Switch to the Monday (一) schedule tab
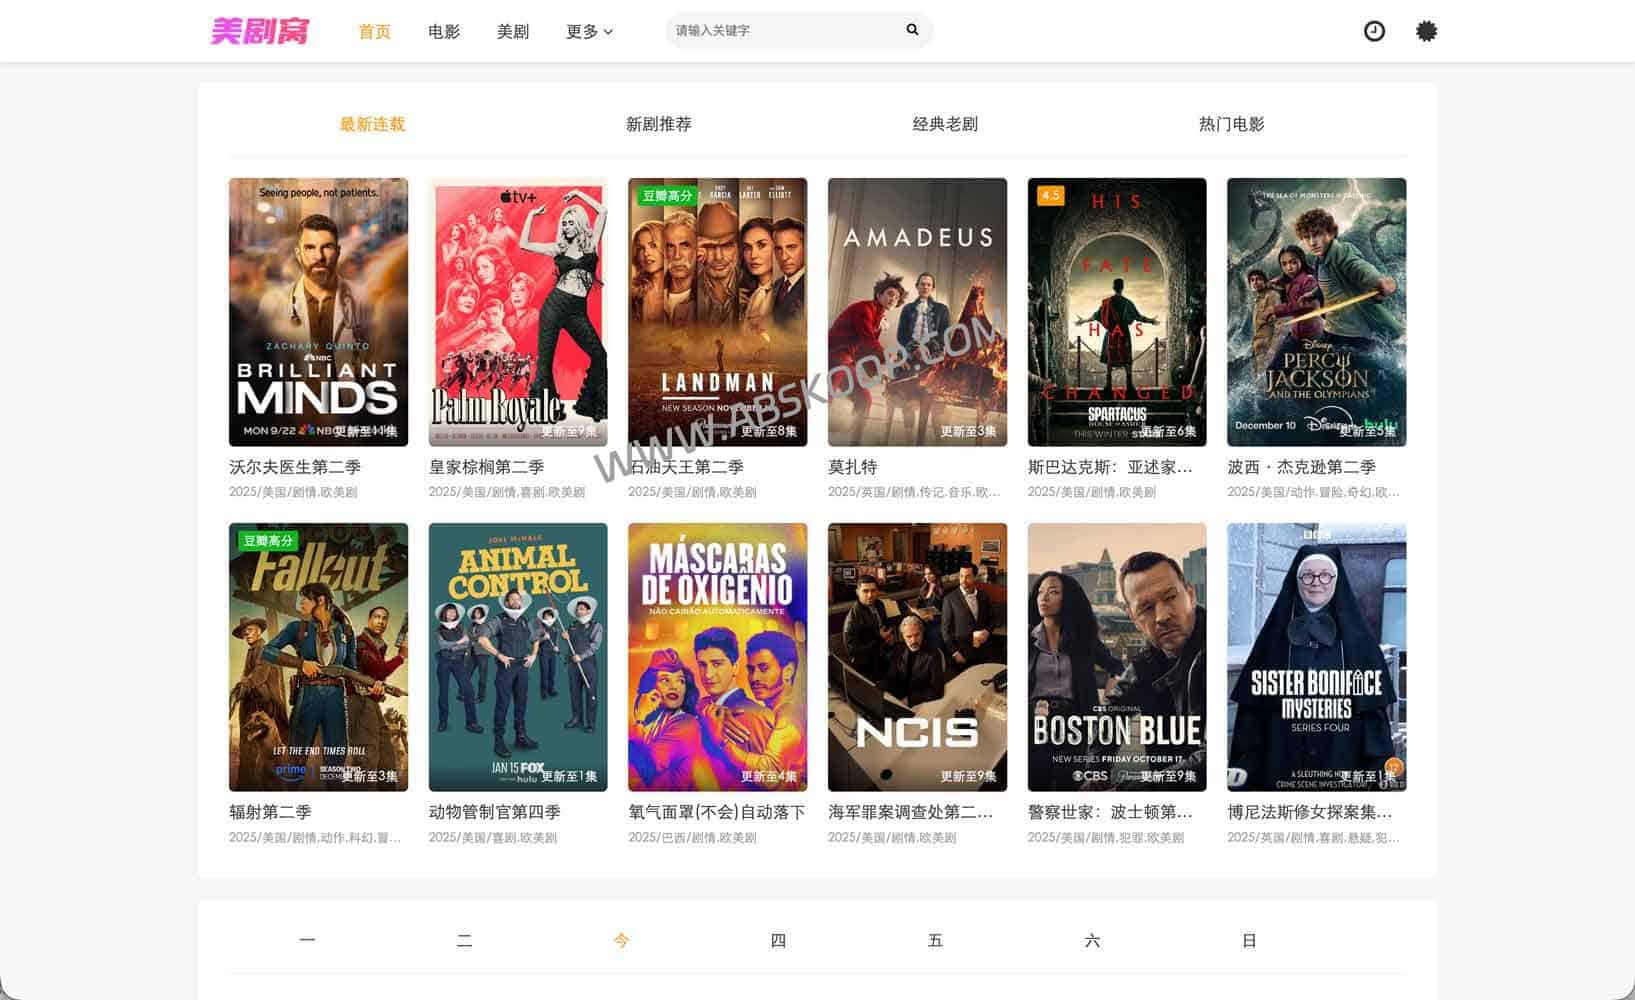Image resolution: width=1635 pixels, height=1000 pixels. [307, 940]
